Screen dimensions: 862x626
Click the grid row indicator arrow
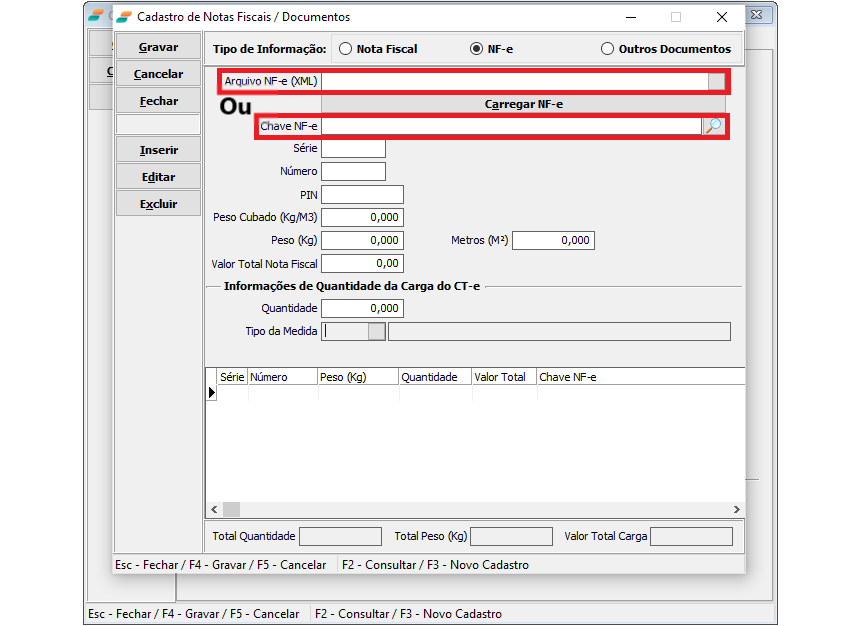point(211,393)
